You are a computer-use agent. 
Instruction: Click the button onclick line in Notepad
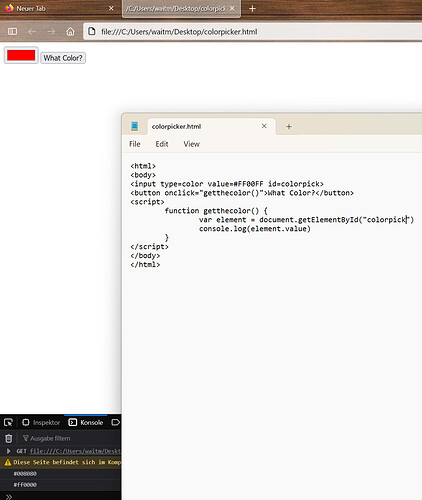242,193
